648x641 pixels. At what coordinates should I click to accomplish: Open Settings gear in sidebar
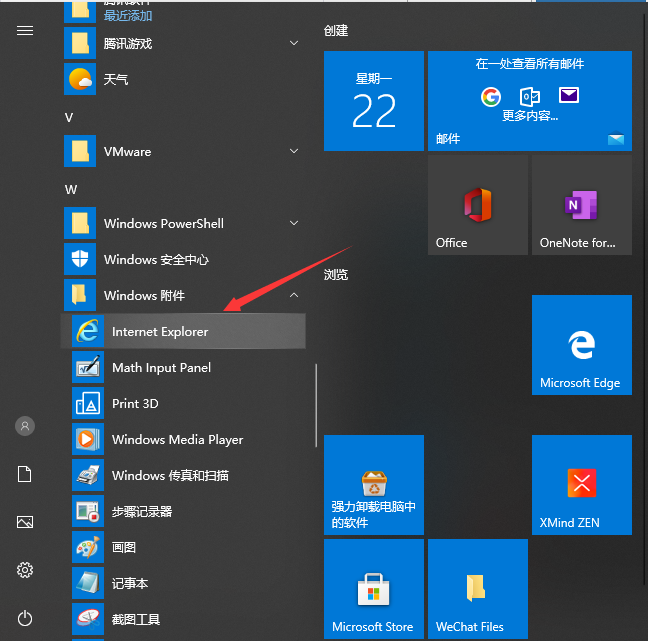pos(25,570)
